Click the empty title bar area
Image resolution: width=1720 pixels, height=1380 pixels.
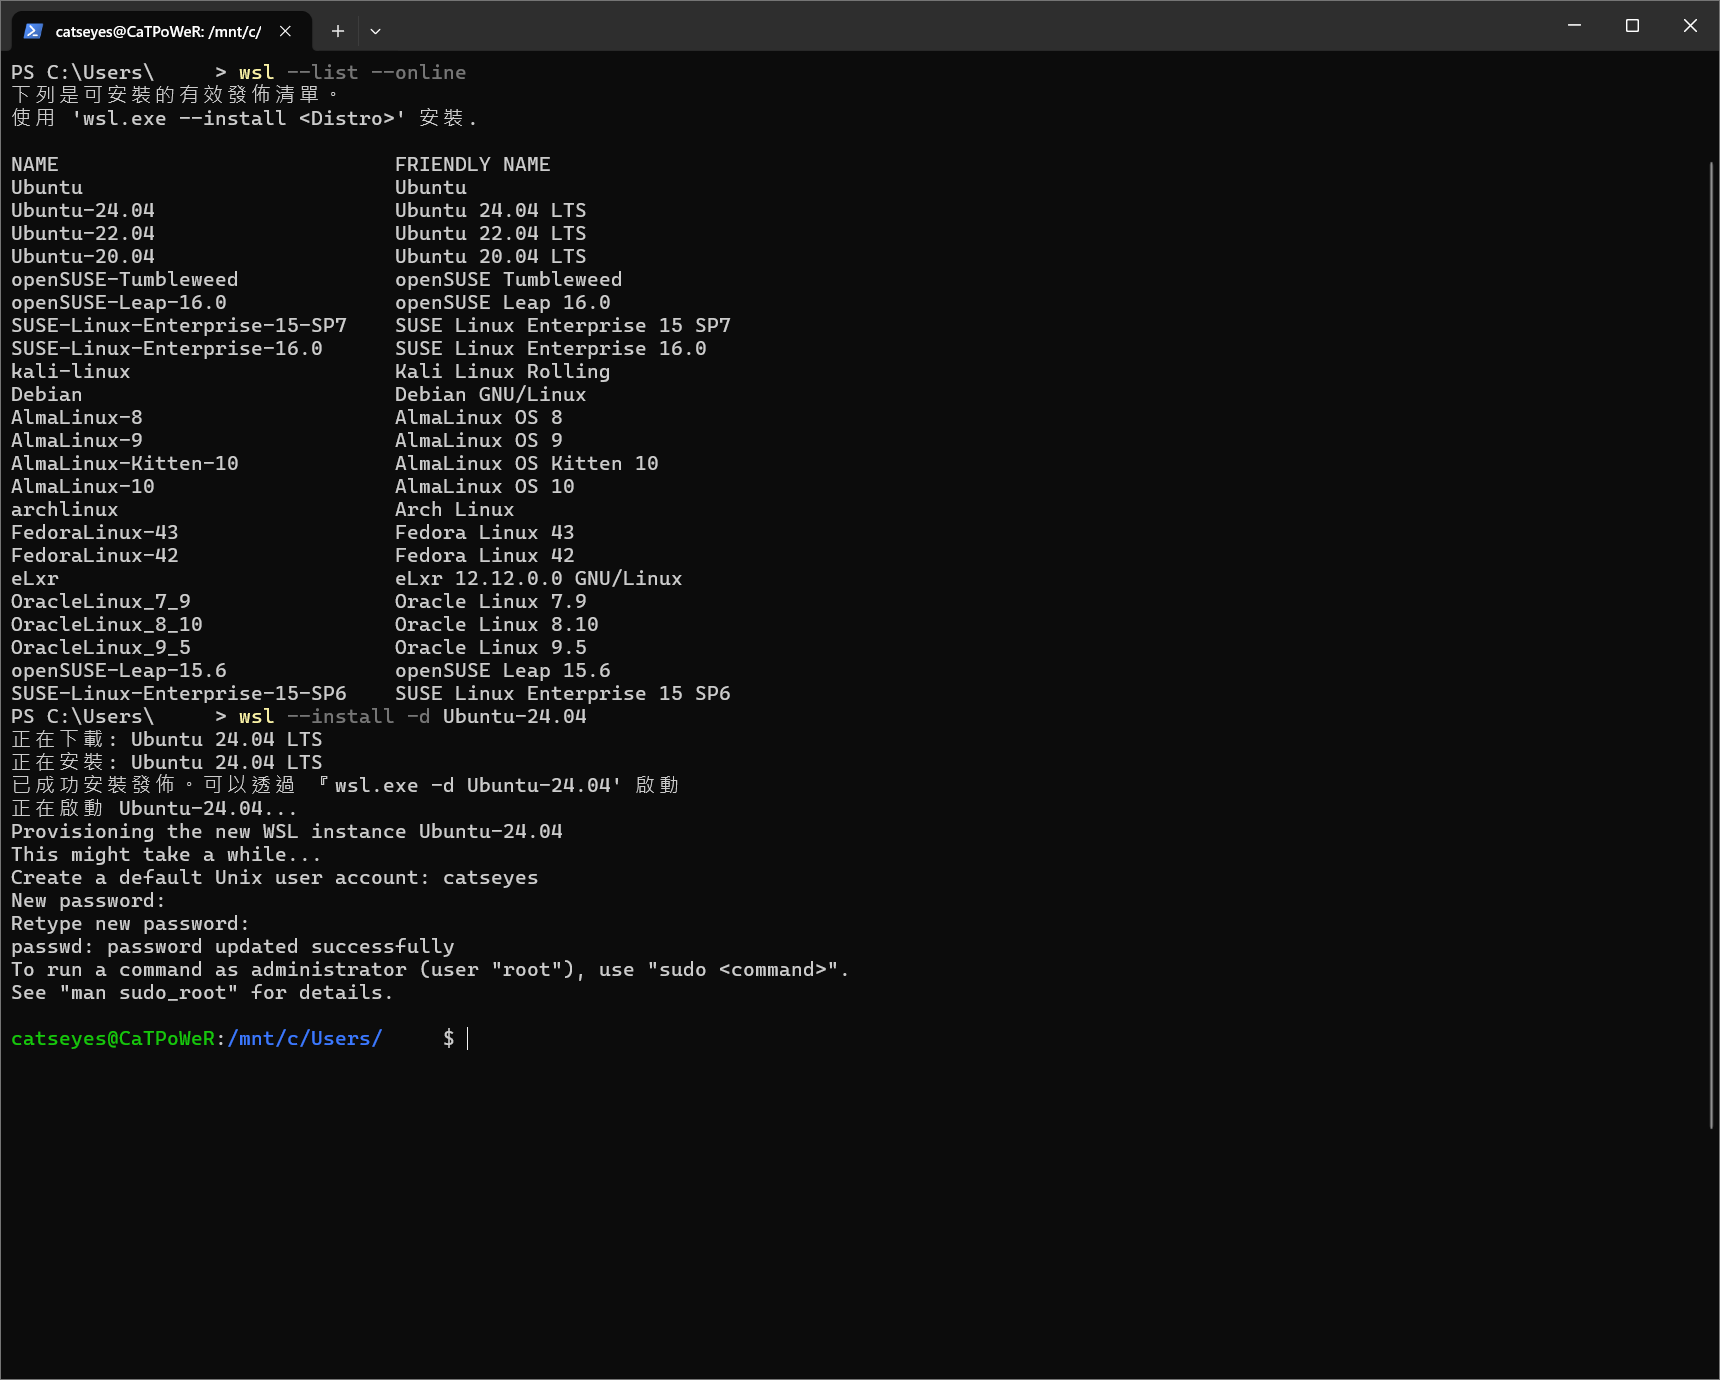(x=960, y=26)
